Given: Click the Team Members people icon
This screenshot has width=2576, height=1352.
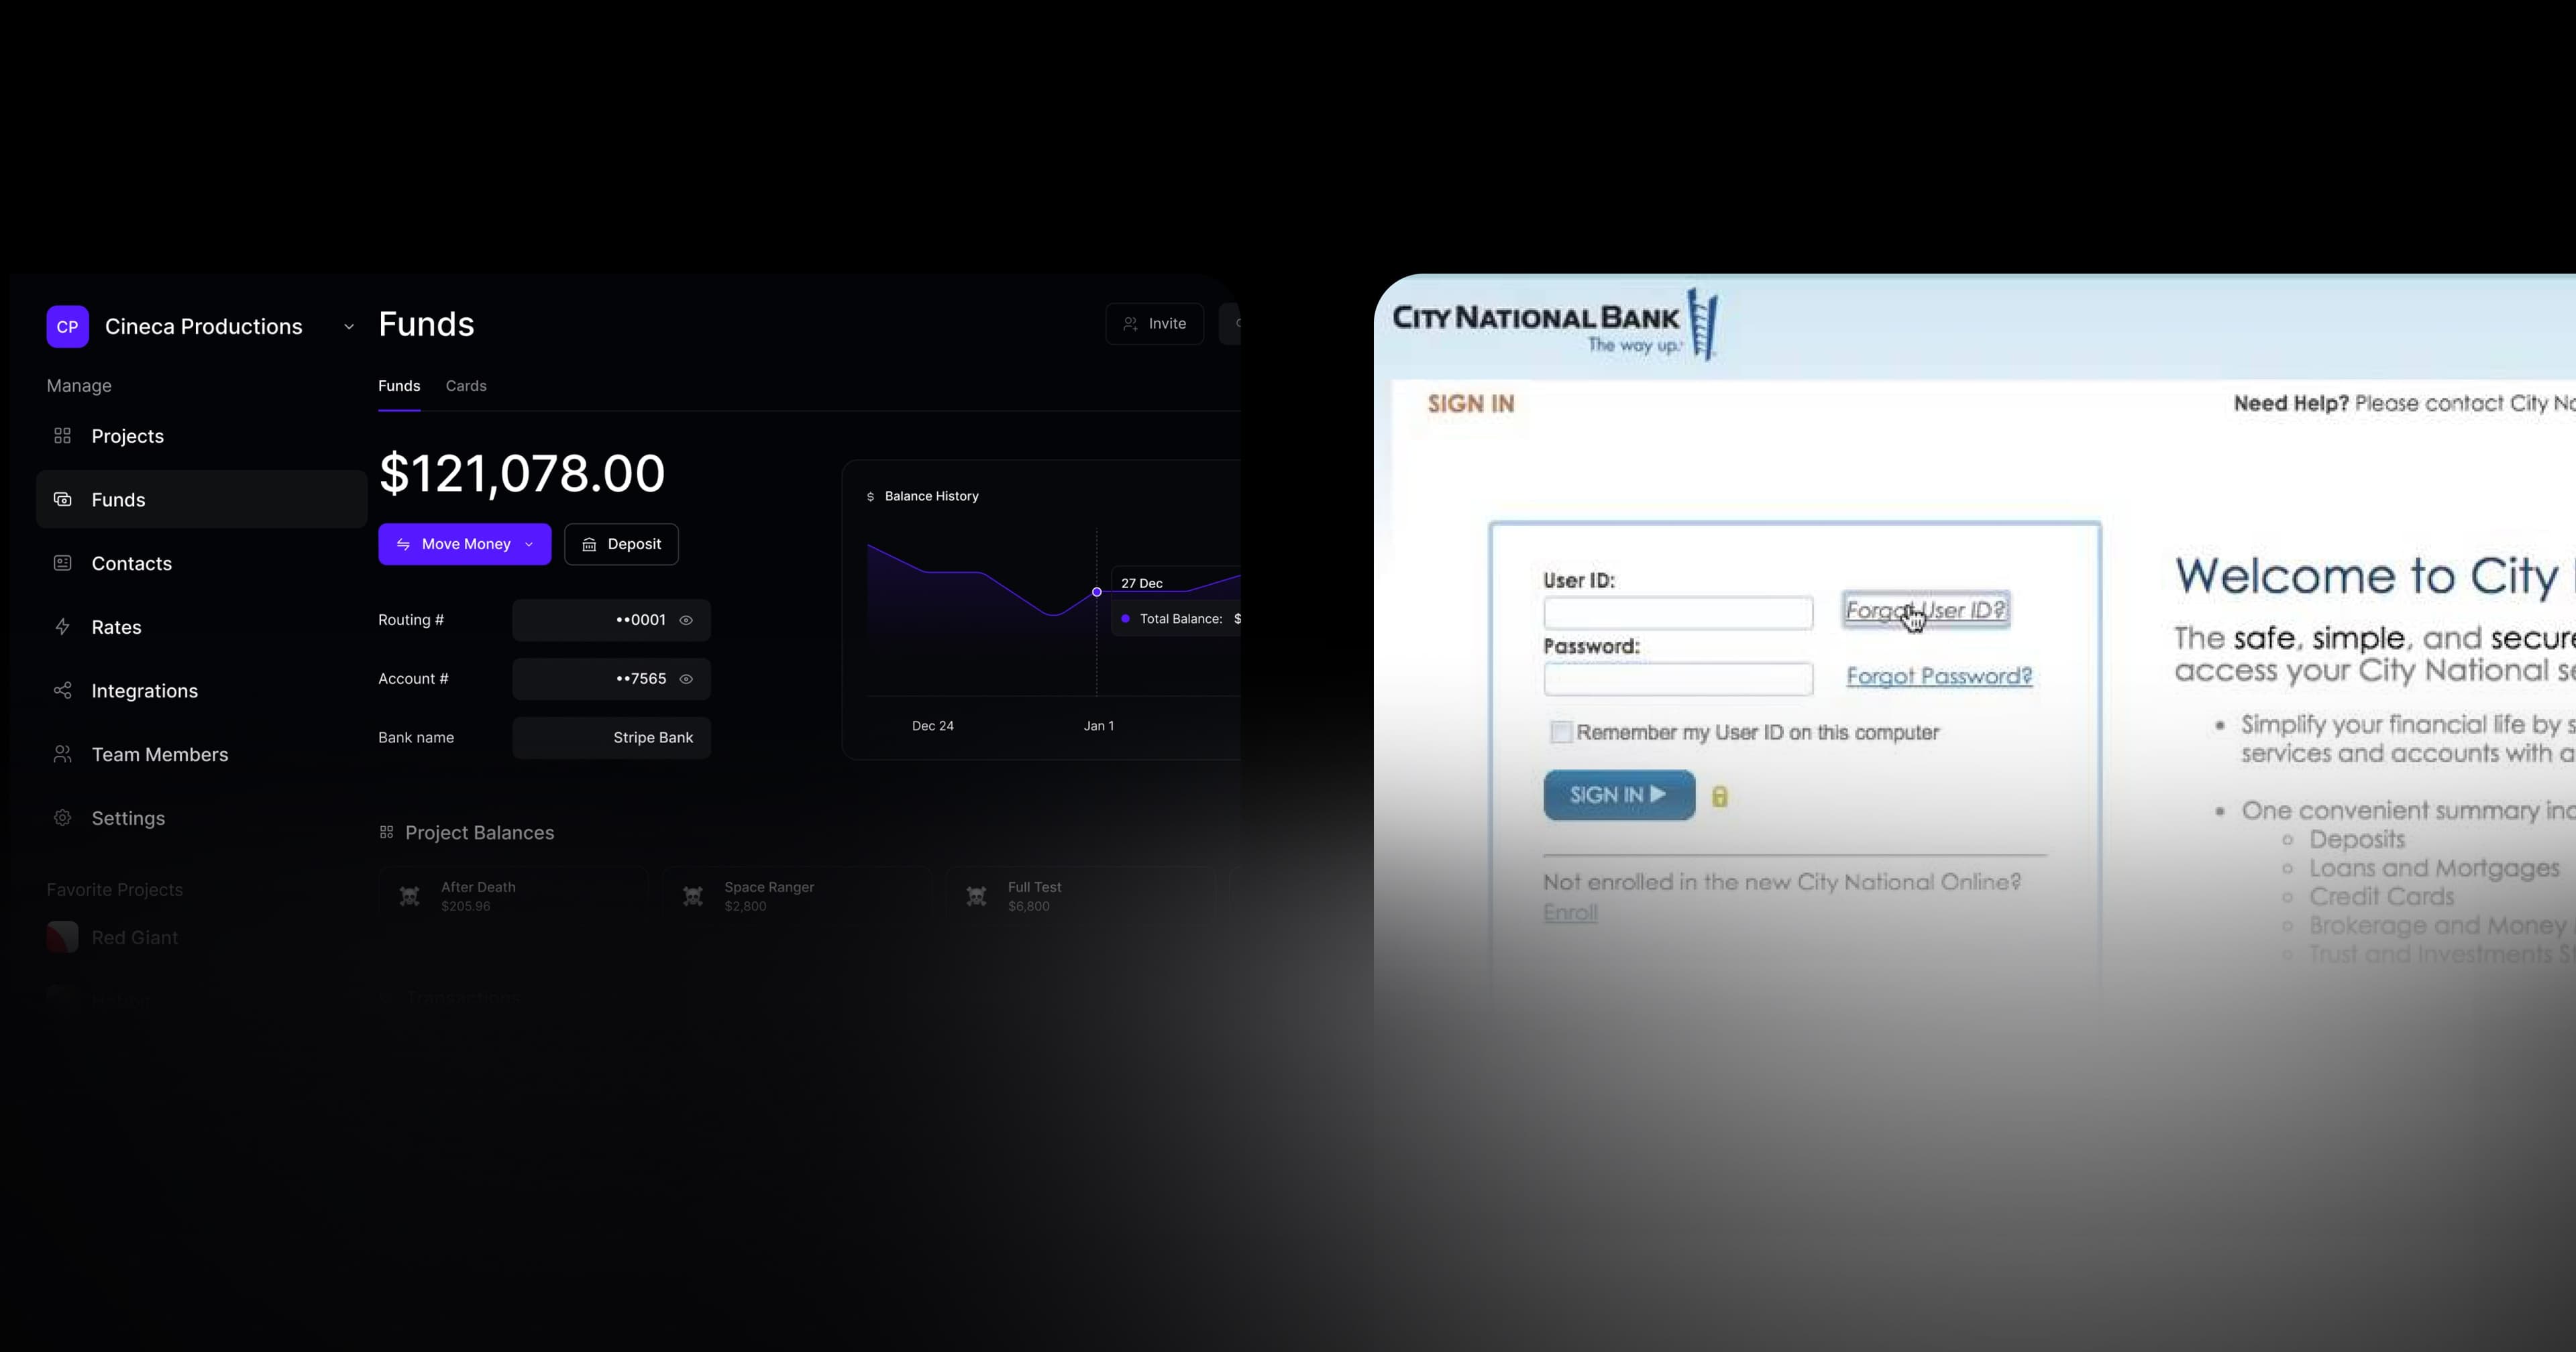Looking at the screenshot, I should (x=62, y=754).
